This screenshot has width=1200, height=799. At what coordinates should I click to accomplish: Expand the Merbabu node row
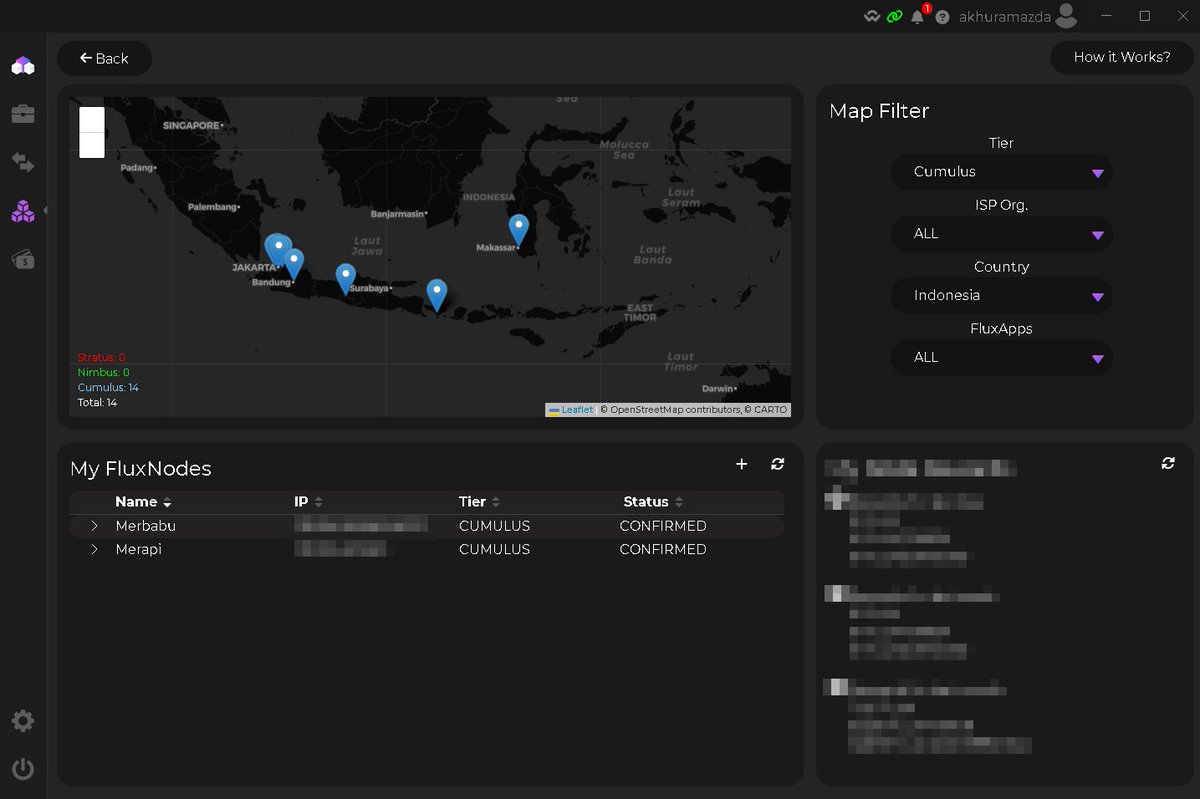pos(94,526)
